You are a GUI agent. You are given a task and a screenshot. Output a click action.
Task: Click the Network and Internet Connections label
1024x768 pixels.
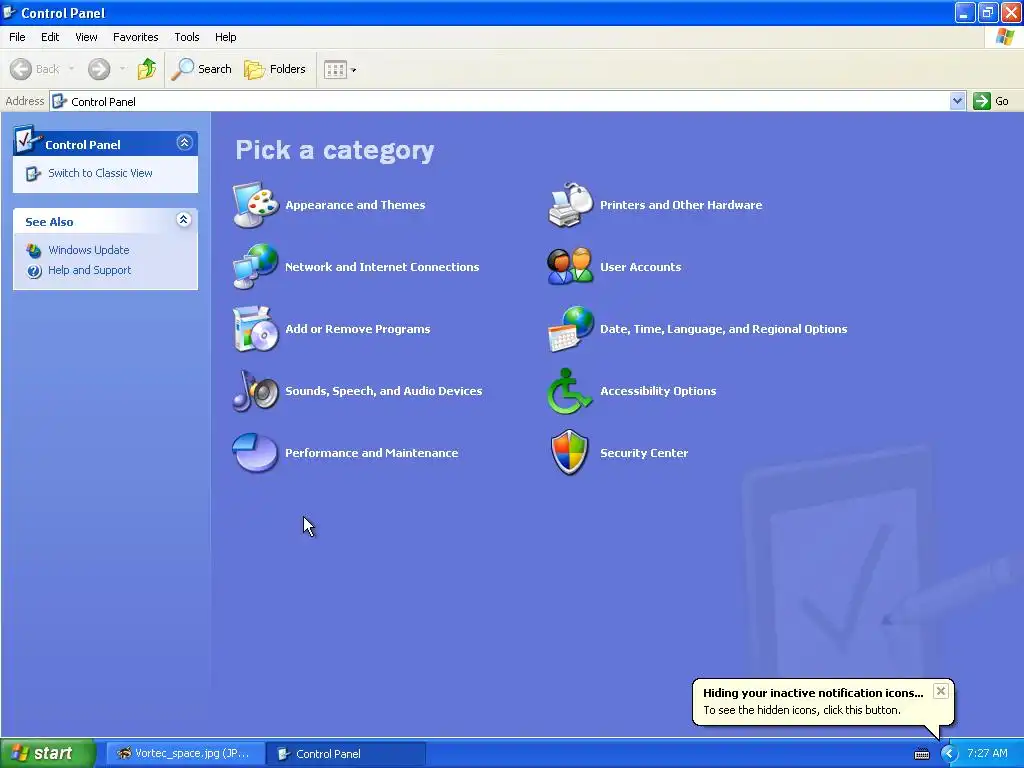pyautogui.click(x=382, y=267)
